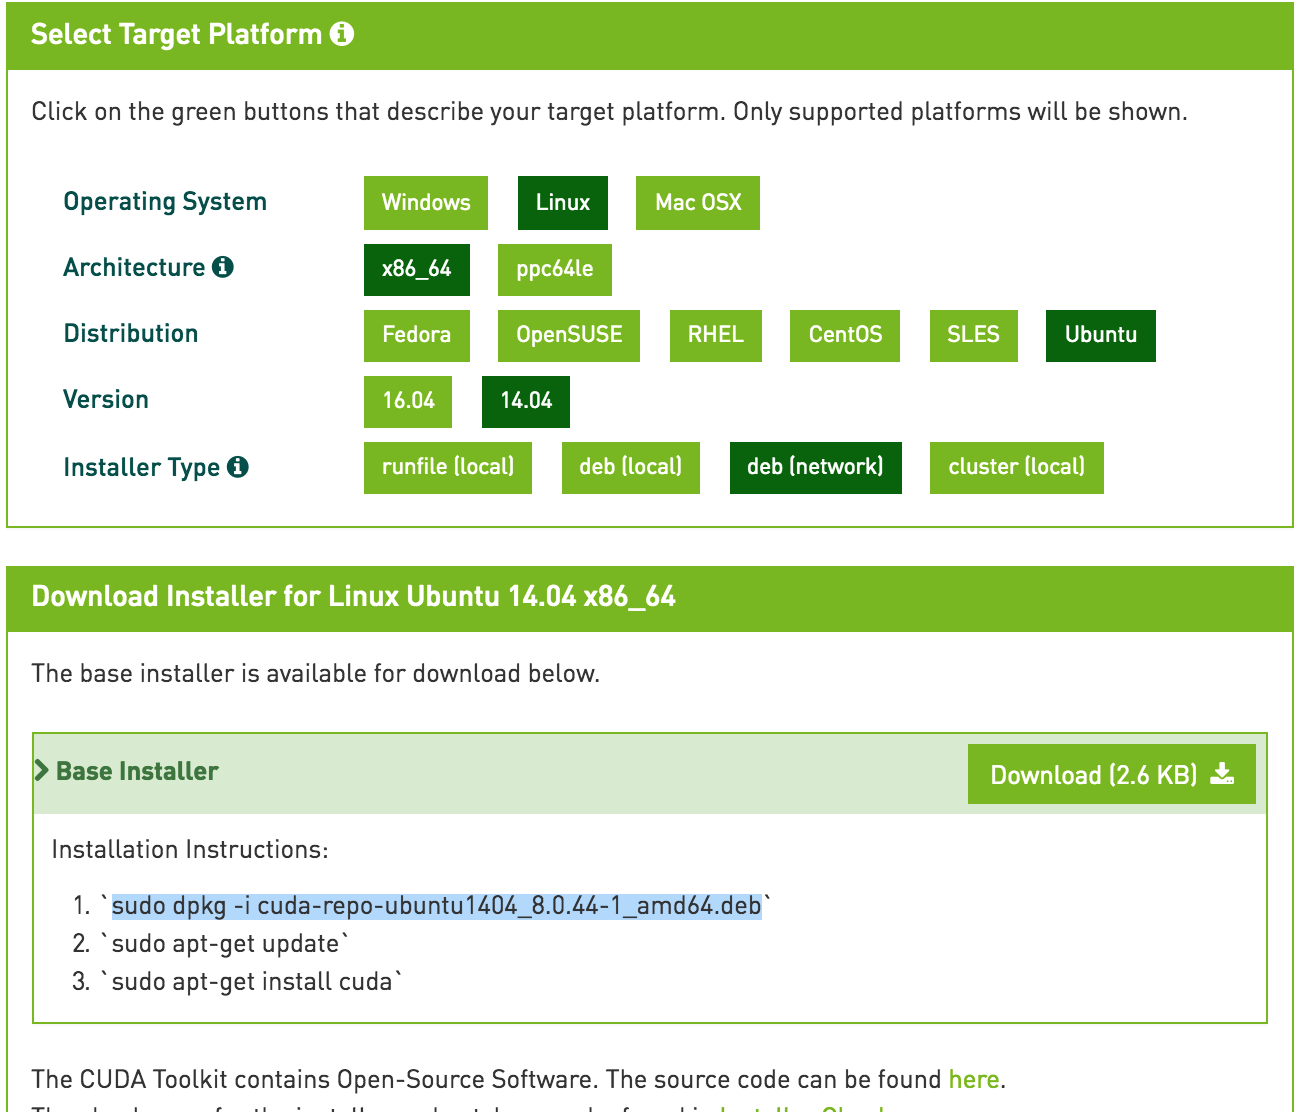1312x1112 pixels.
Task: Select deb (network) installer type
Action: click(816, 467)
